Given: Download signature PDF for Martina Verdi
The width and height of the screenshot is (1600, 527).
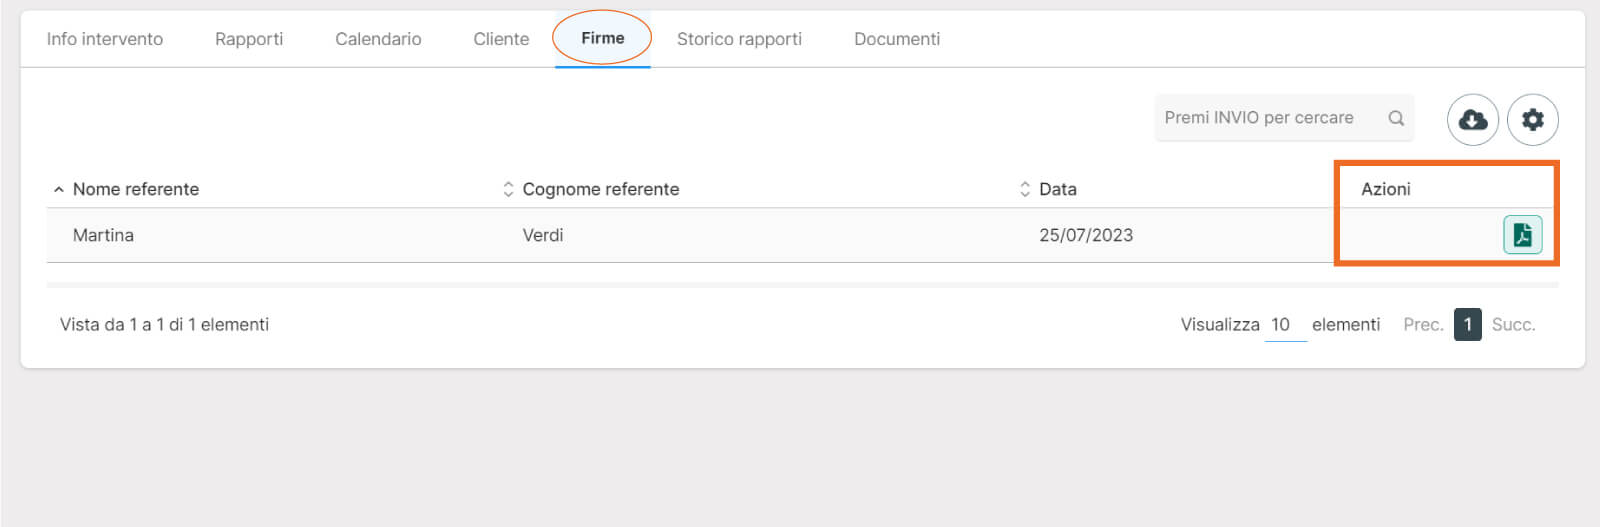Looking at the screenshot, I should point(1522,235).
